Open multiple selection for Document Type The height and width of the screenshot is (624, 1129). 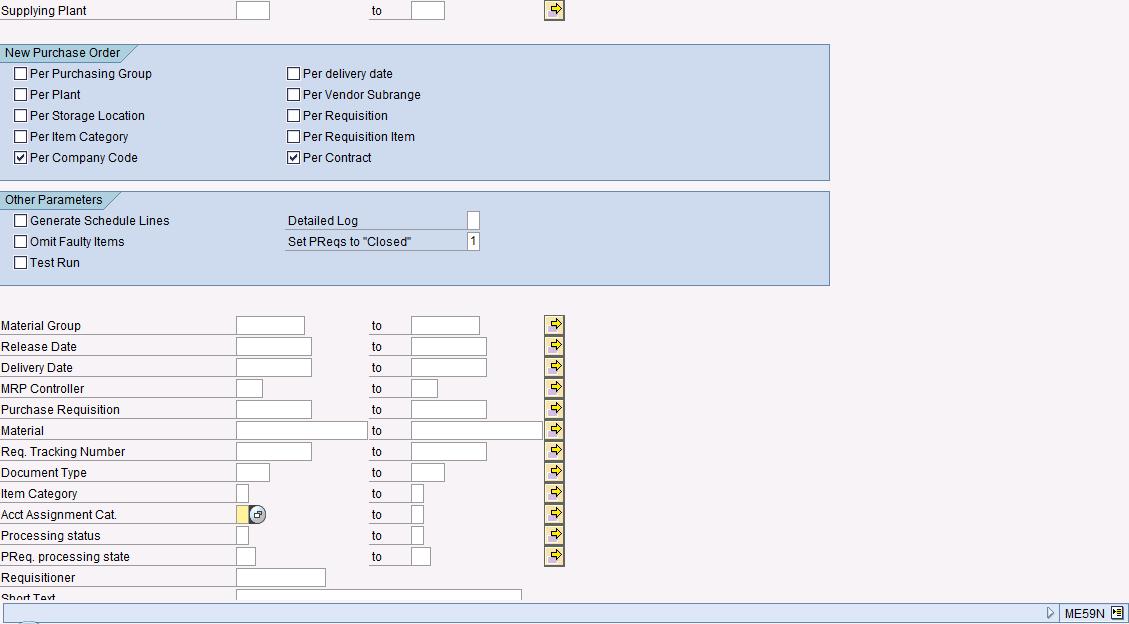[553, 471]
